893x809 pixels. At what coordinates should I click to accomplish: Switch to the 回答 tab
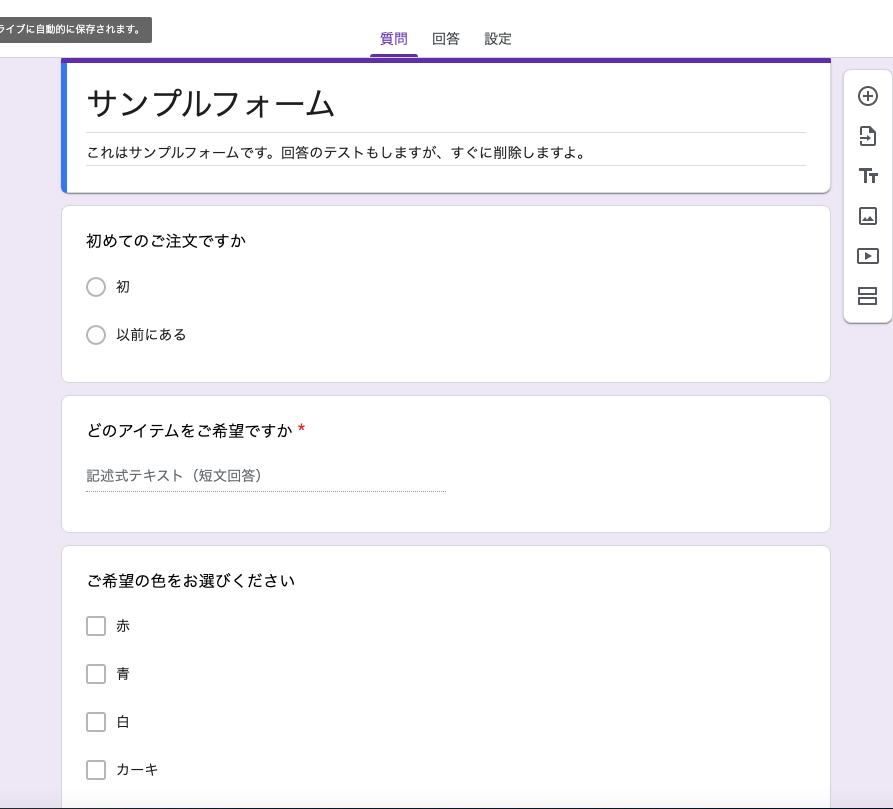(445, 39)
